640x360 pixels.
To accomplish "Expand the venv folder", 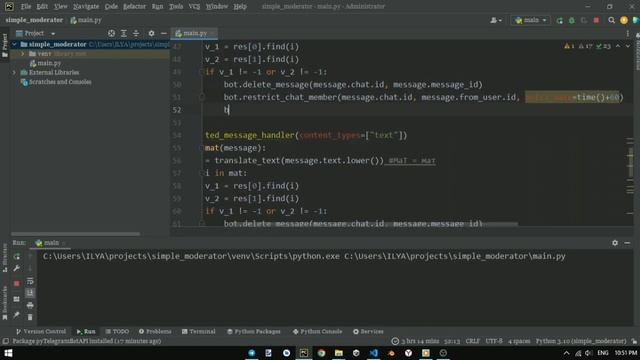I will point(23,54).
